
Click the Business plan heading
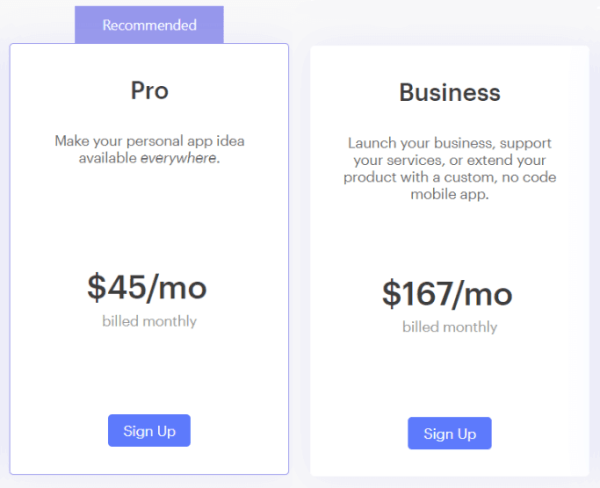pos(449,93)
